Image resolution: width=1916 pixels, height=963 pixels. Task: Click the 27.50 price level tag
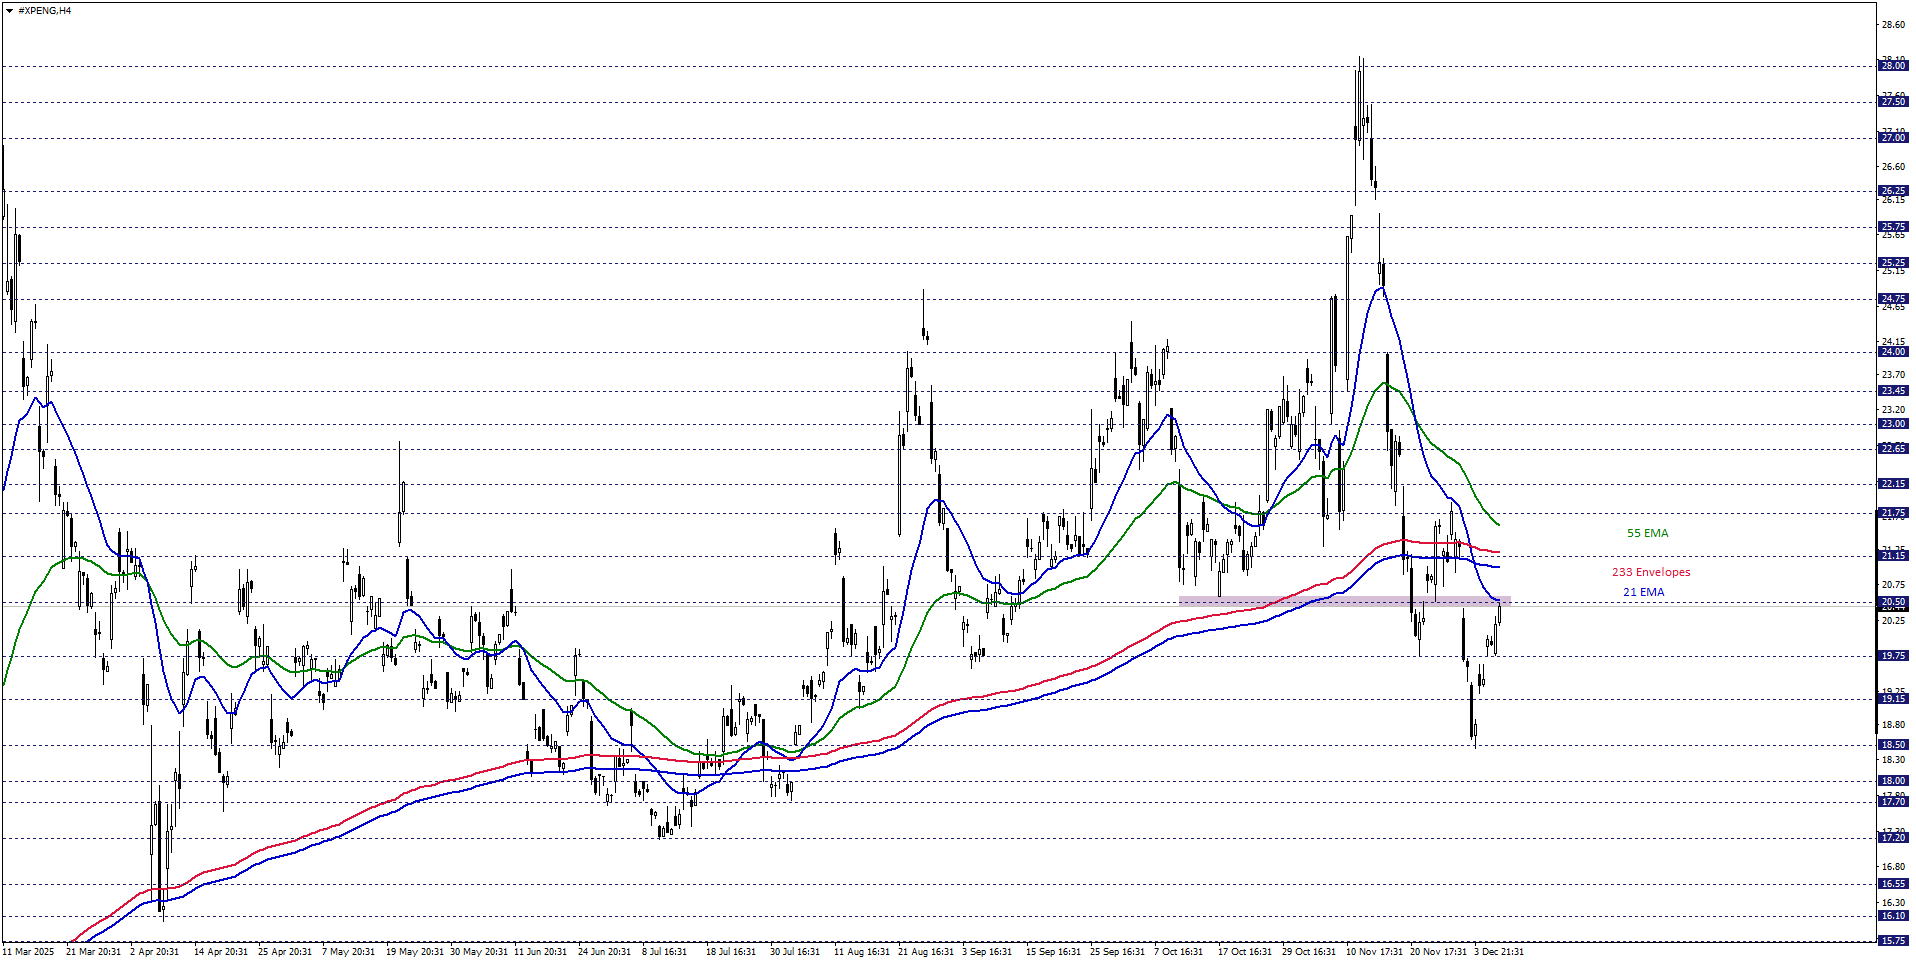click(x=1892, y=102)
